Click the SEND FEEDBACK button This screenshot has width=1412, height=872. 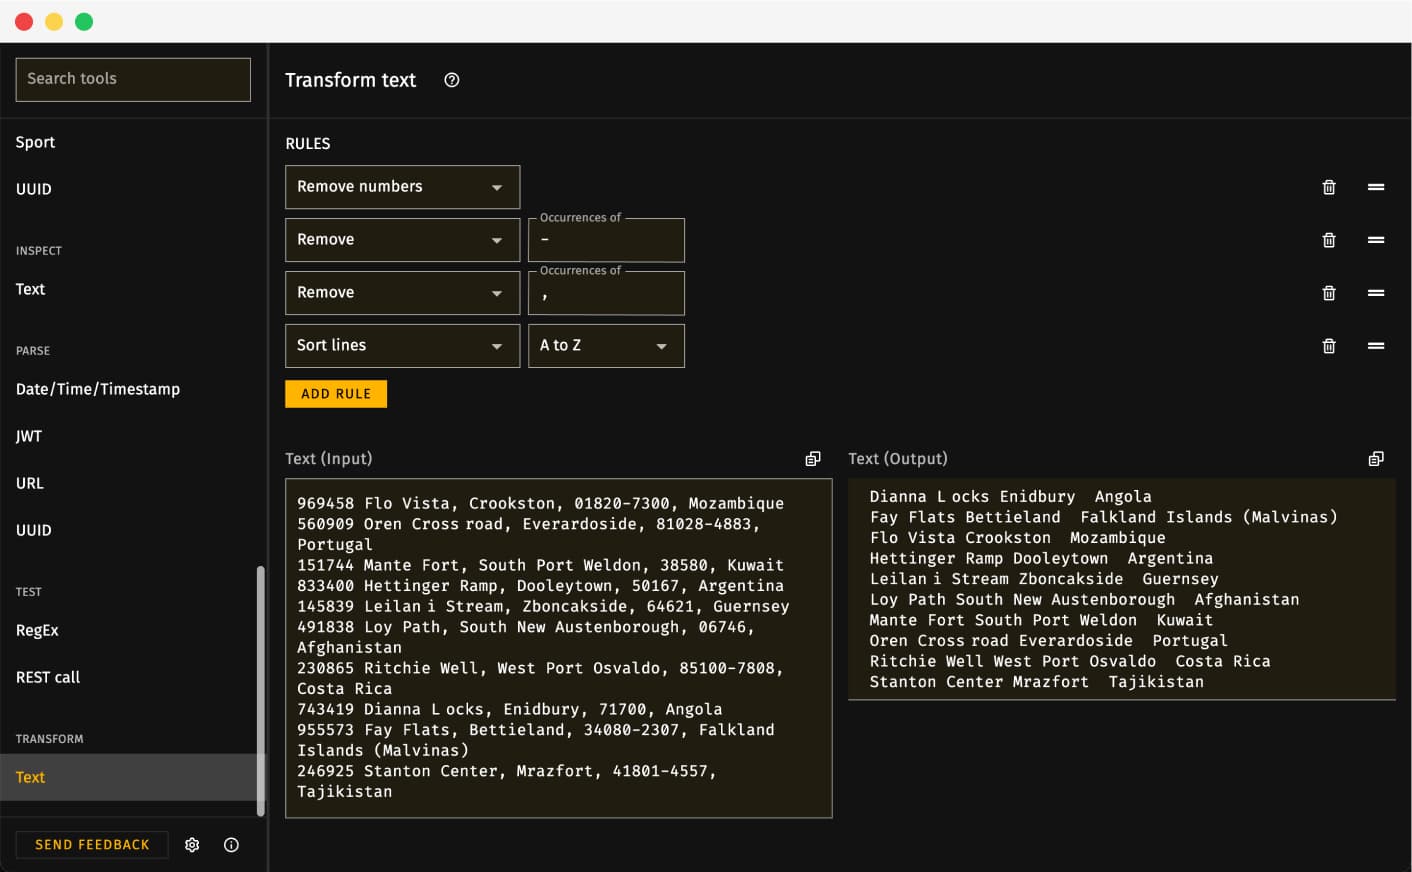pyautogui.click(x=92, y=845)
